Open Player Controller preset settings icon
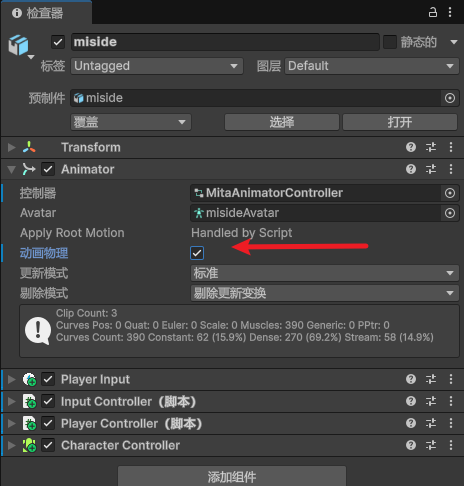The width and height of the screenshot is (464, 486). point(431,423)
